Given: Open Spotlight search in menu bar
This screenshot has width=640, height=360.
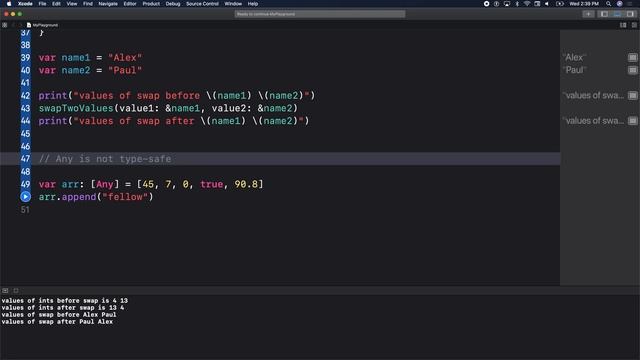Looking at the screenshot, I should [x=609, y=4].
